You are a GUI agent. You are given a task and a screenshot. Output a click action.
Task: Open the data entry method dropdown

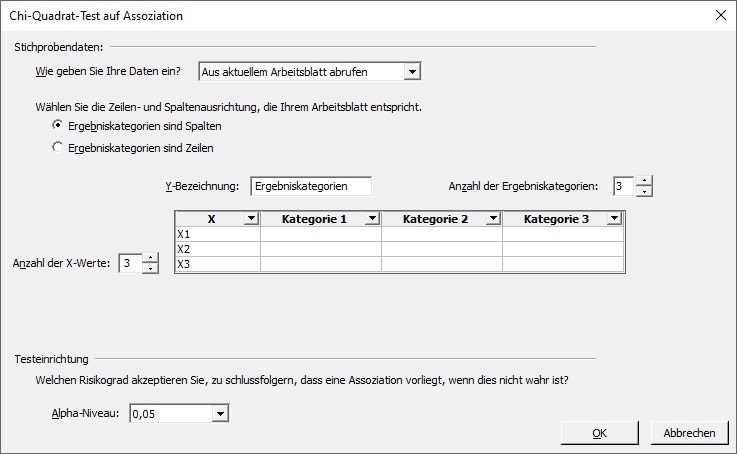[x=412, y=72]
